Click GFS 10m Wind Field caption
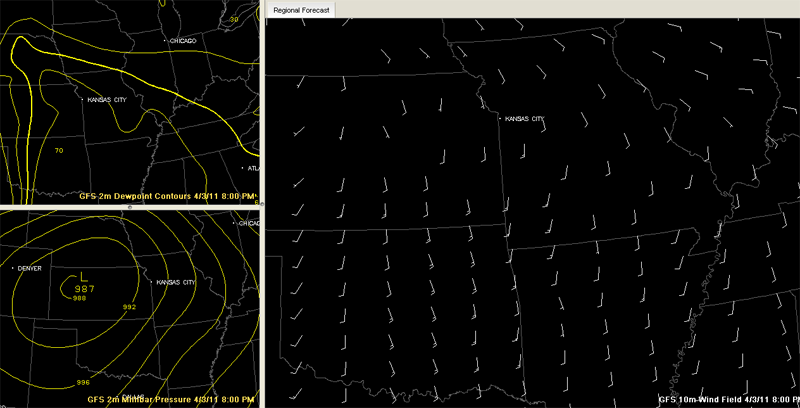Viewport: 800px width, 408px height. (729, 400)
